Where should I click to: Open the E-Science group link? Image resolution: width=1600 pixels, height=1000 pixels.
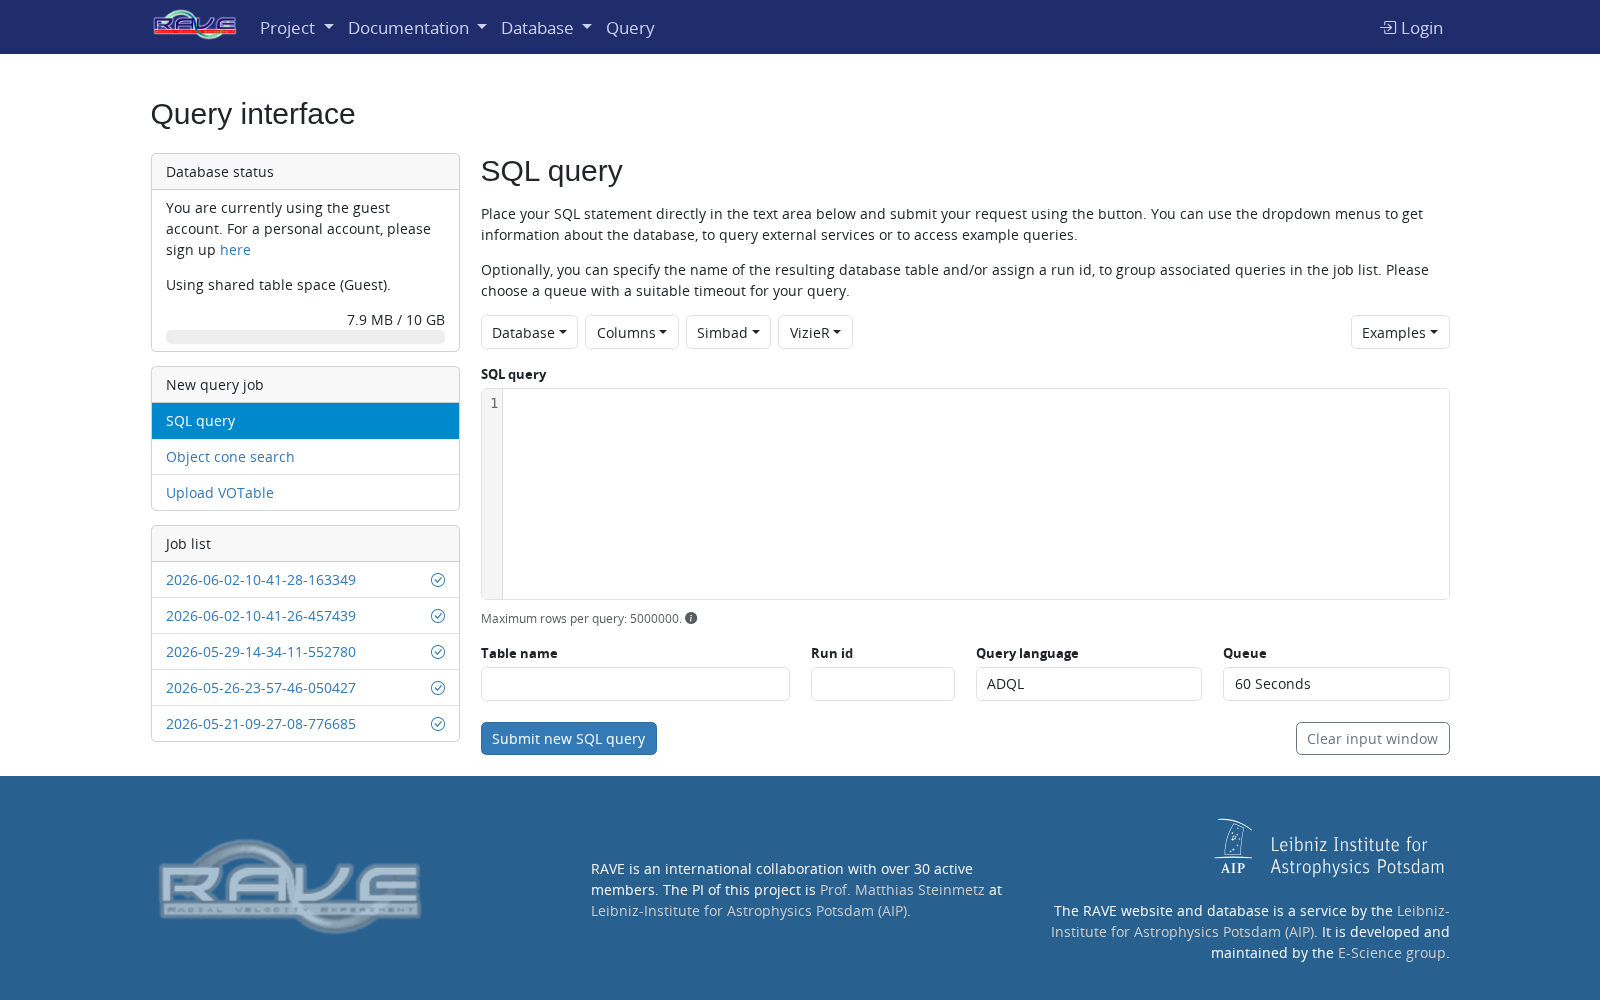[x=1391, y=953]
